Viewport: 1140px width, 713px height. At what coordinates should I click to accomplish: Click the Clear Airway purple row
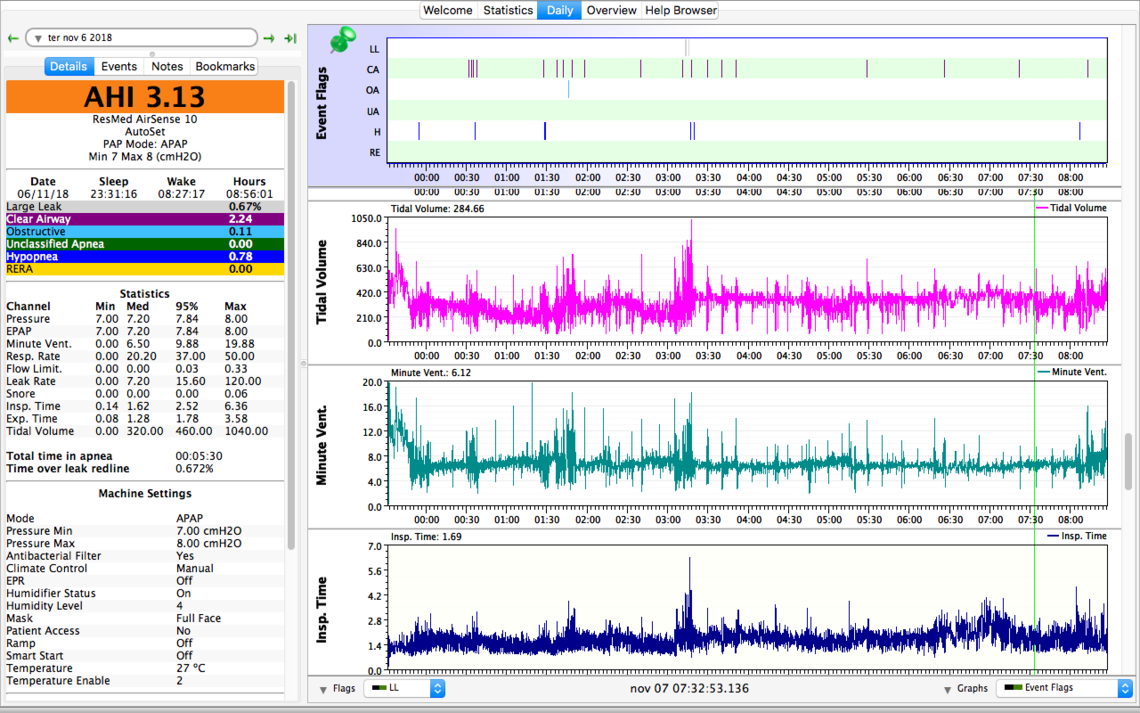[x=145, y=219]
